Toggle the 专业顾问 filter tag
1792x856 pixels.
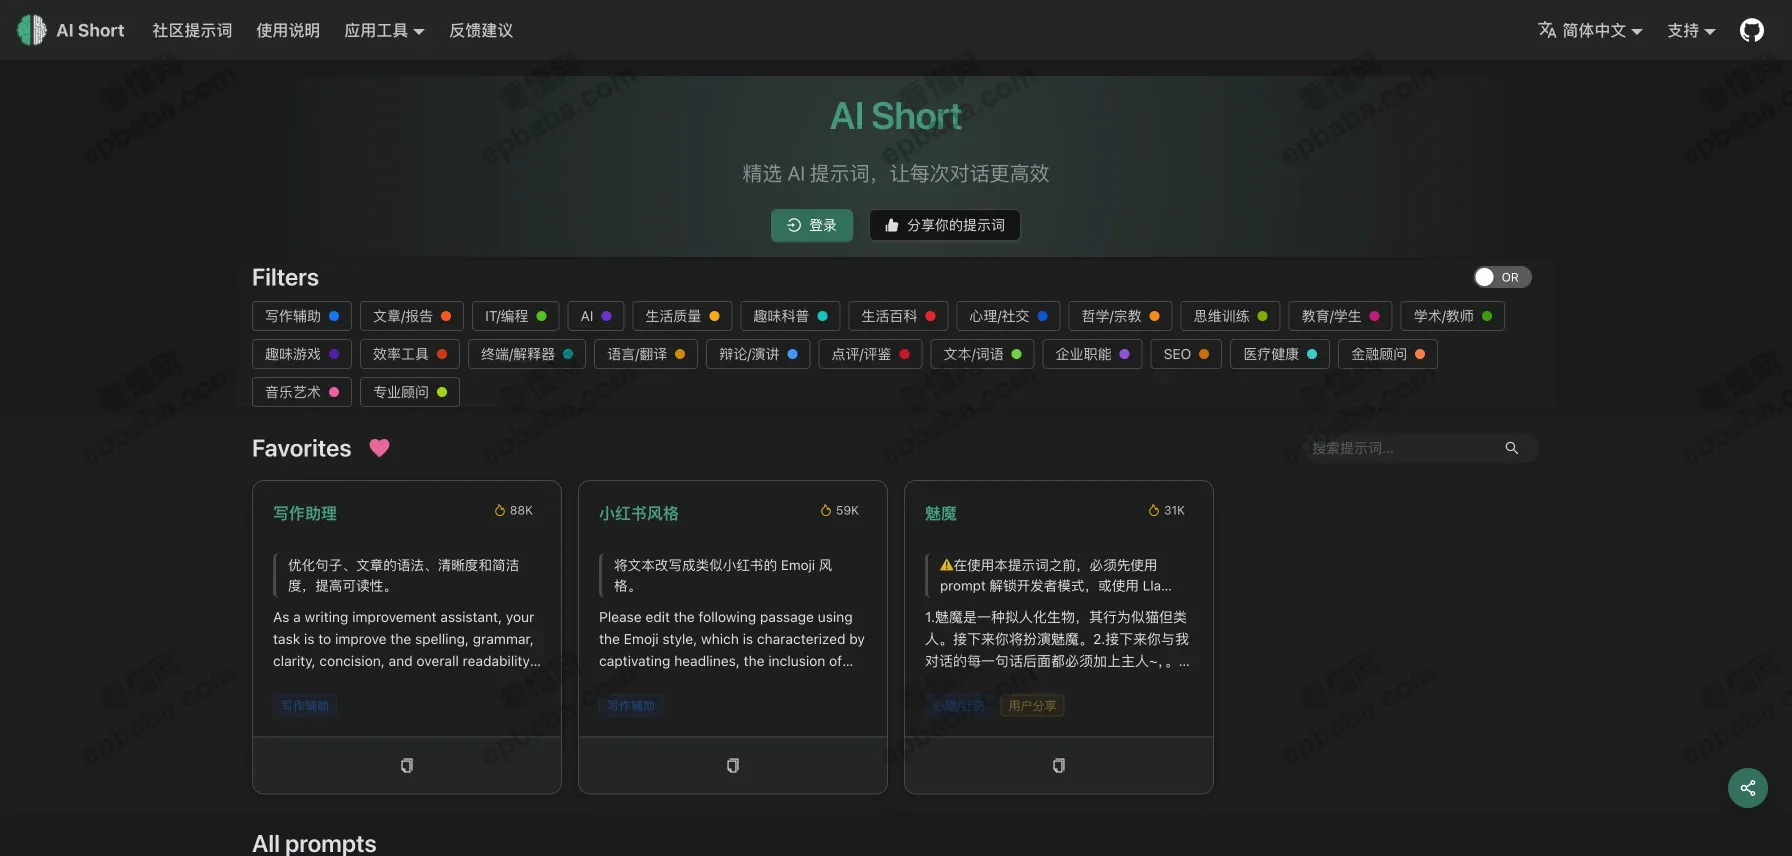pyautogui.click(x=410, y=392)
